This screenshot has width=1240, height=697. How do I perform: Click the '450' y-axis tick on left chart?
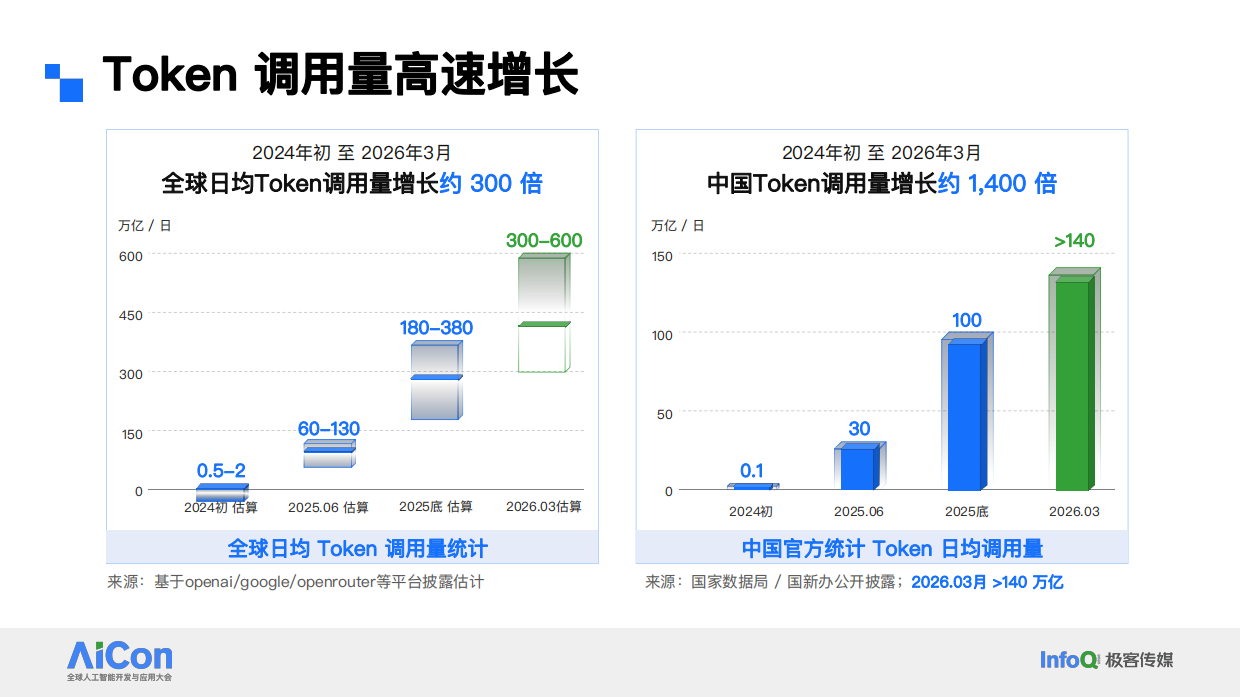pos(132,315)
